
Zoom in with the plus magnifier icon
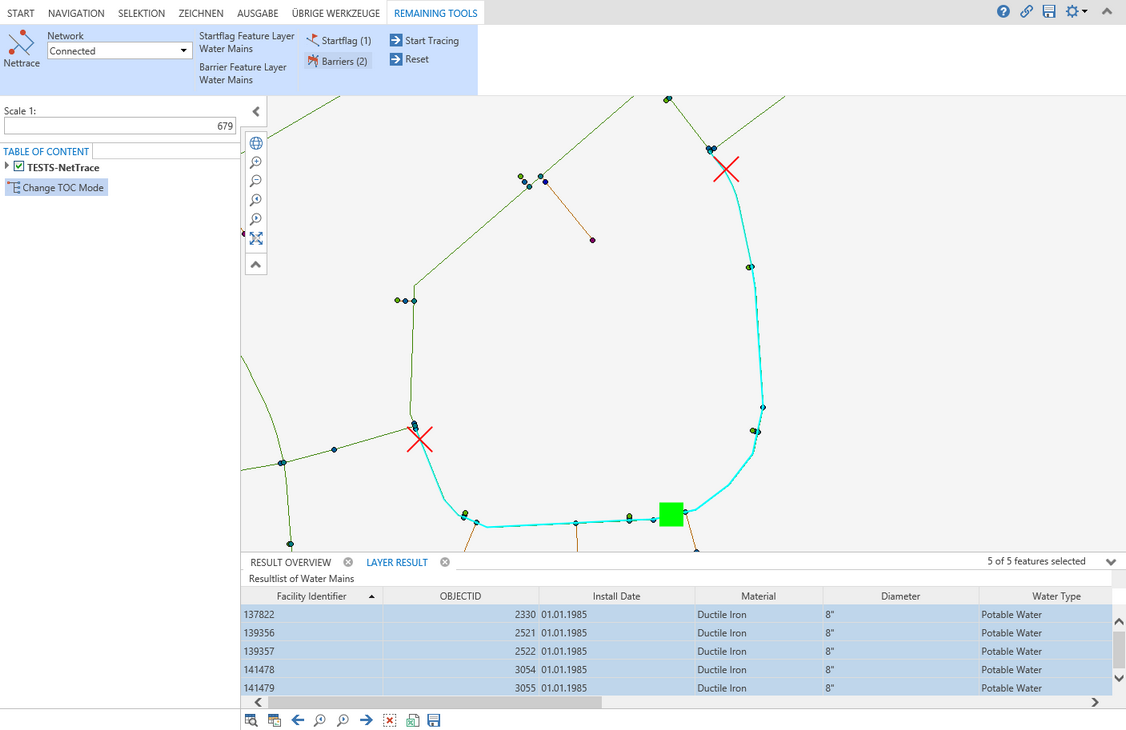point(256,162)
